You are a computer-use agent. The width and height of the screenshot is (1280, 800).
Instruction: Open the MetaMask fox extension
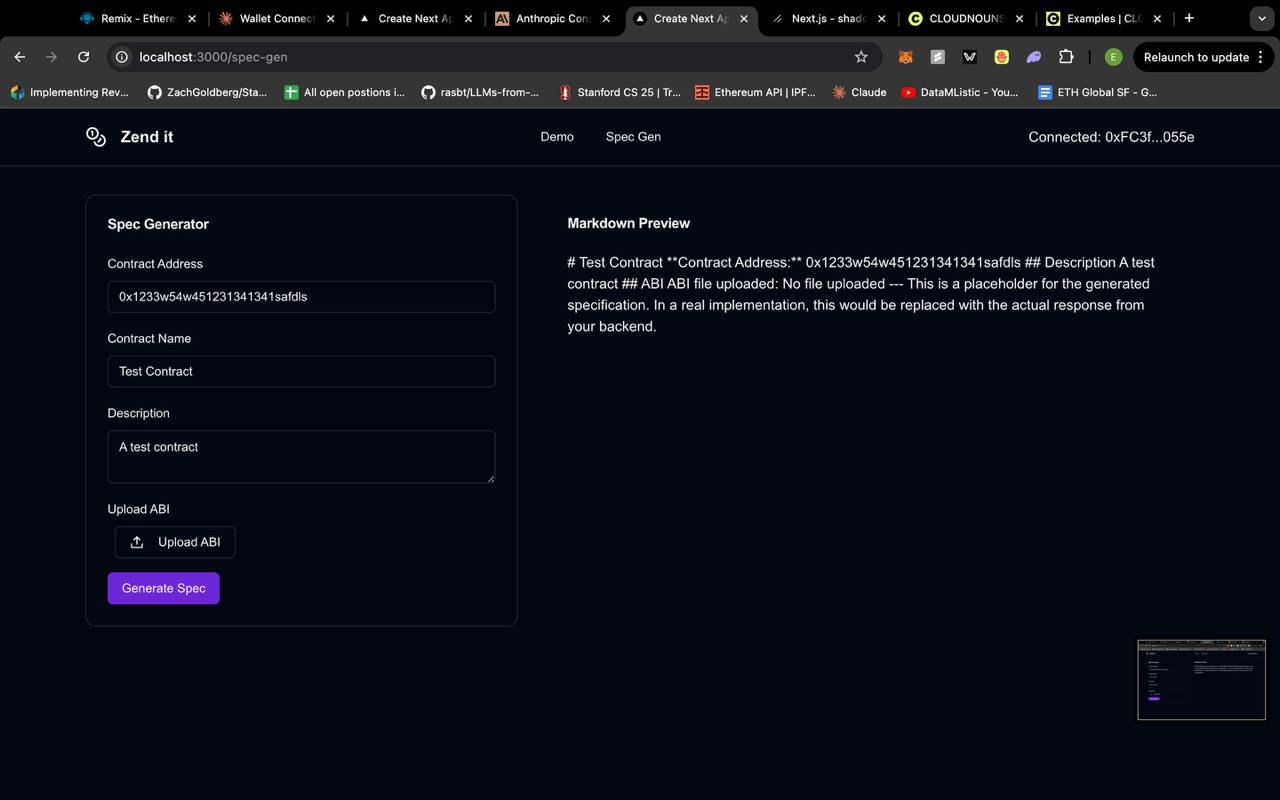click(x=905, y=57)
